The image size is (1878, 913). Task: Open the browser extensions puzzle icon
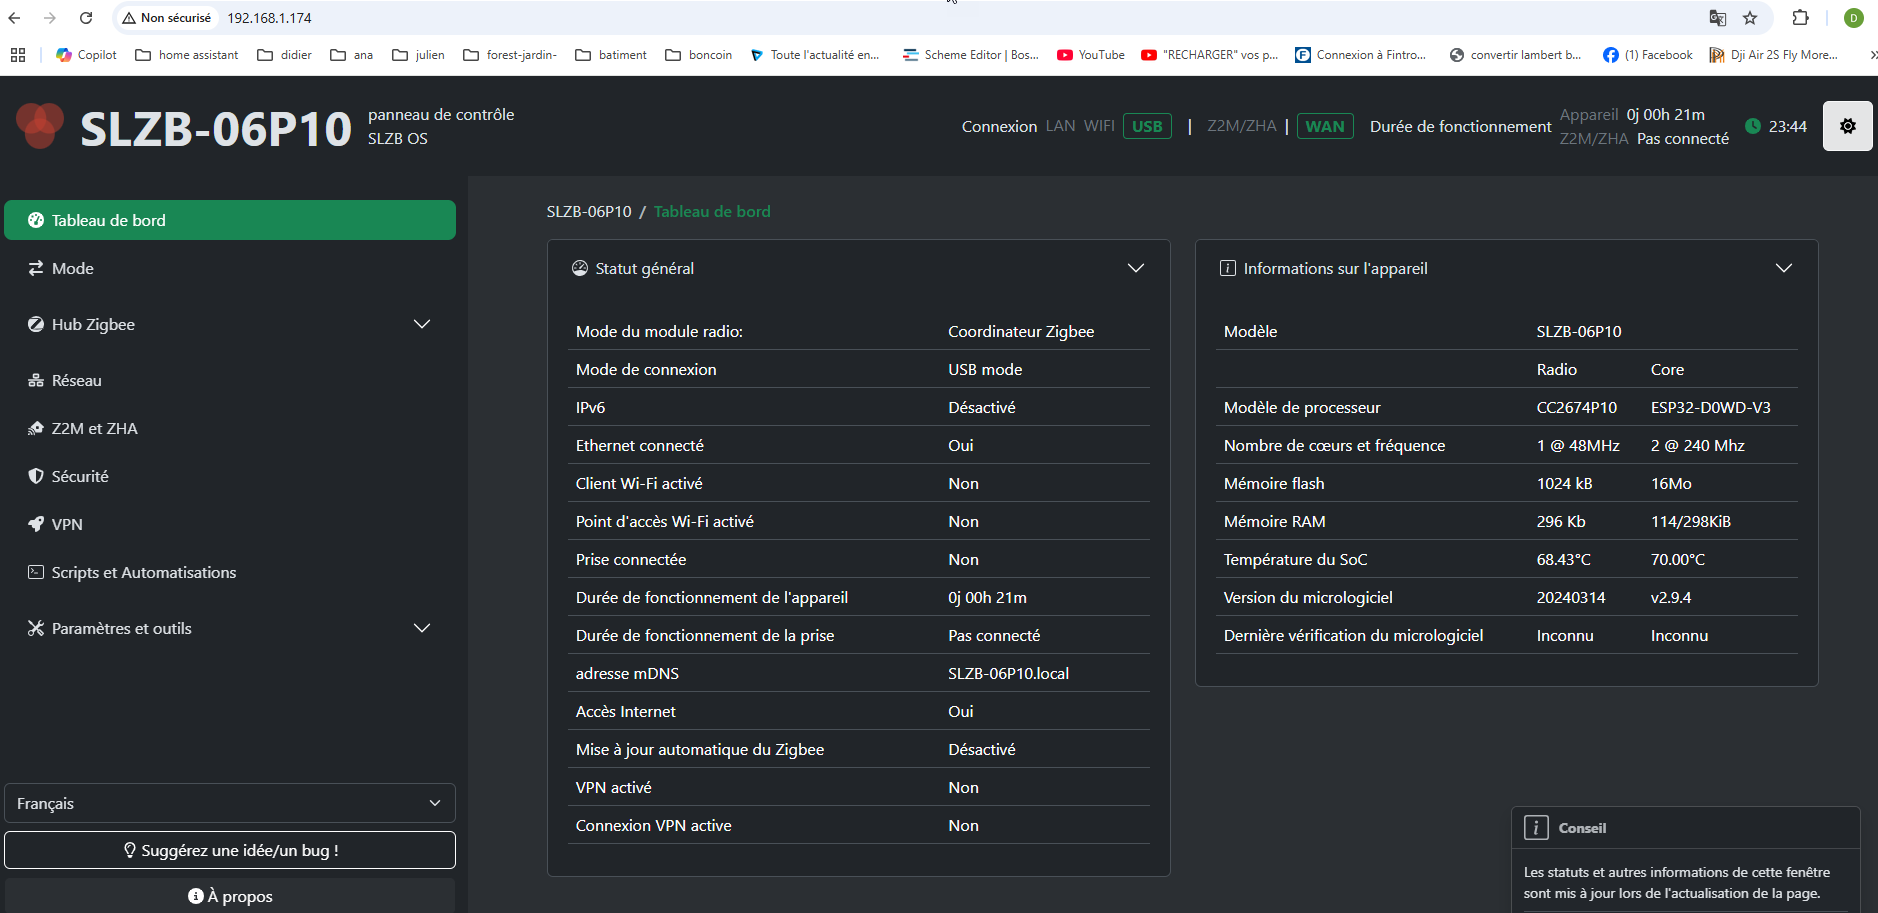tap(1801, 18)
